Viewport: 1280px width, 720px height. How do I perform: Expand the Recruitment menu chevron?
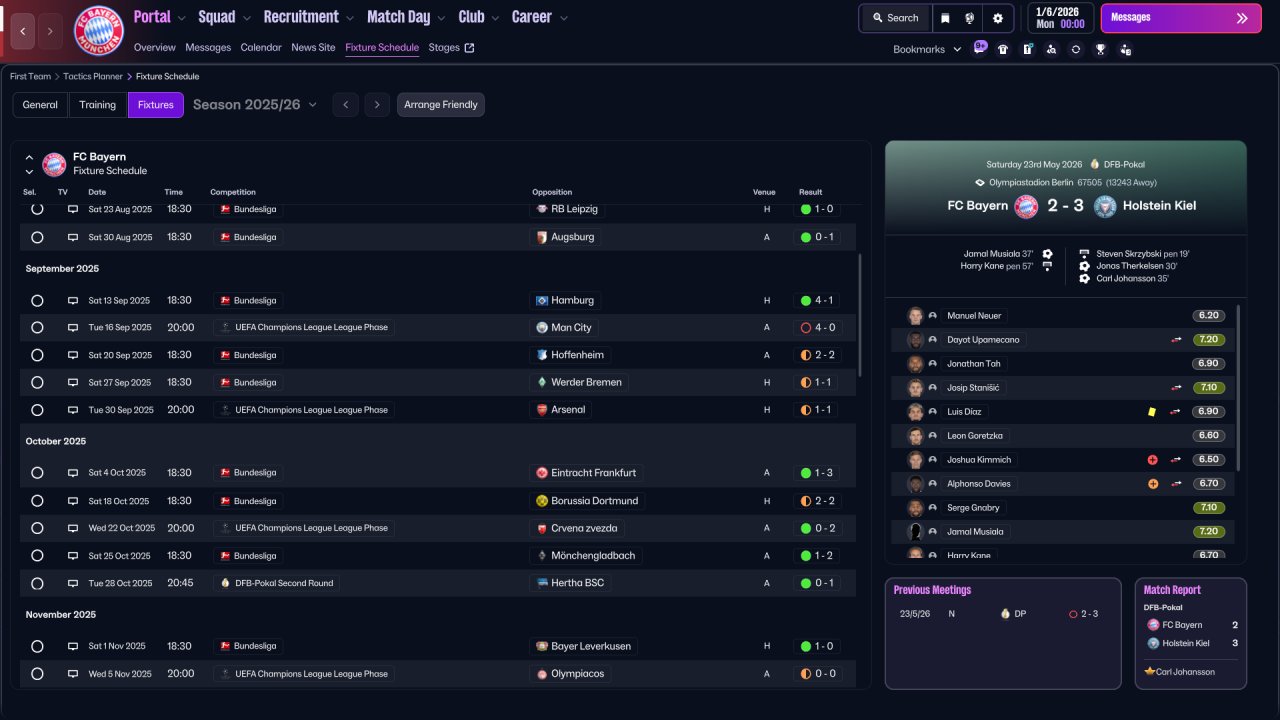(350, 18)
